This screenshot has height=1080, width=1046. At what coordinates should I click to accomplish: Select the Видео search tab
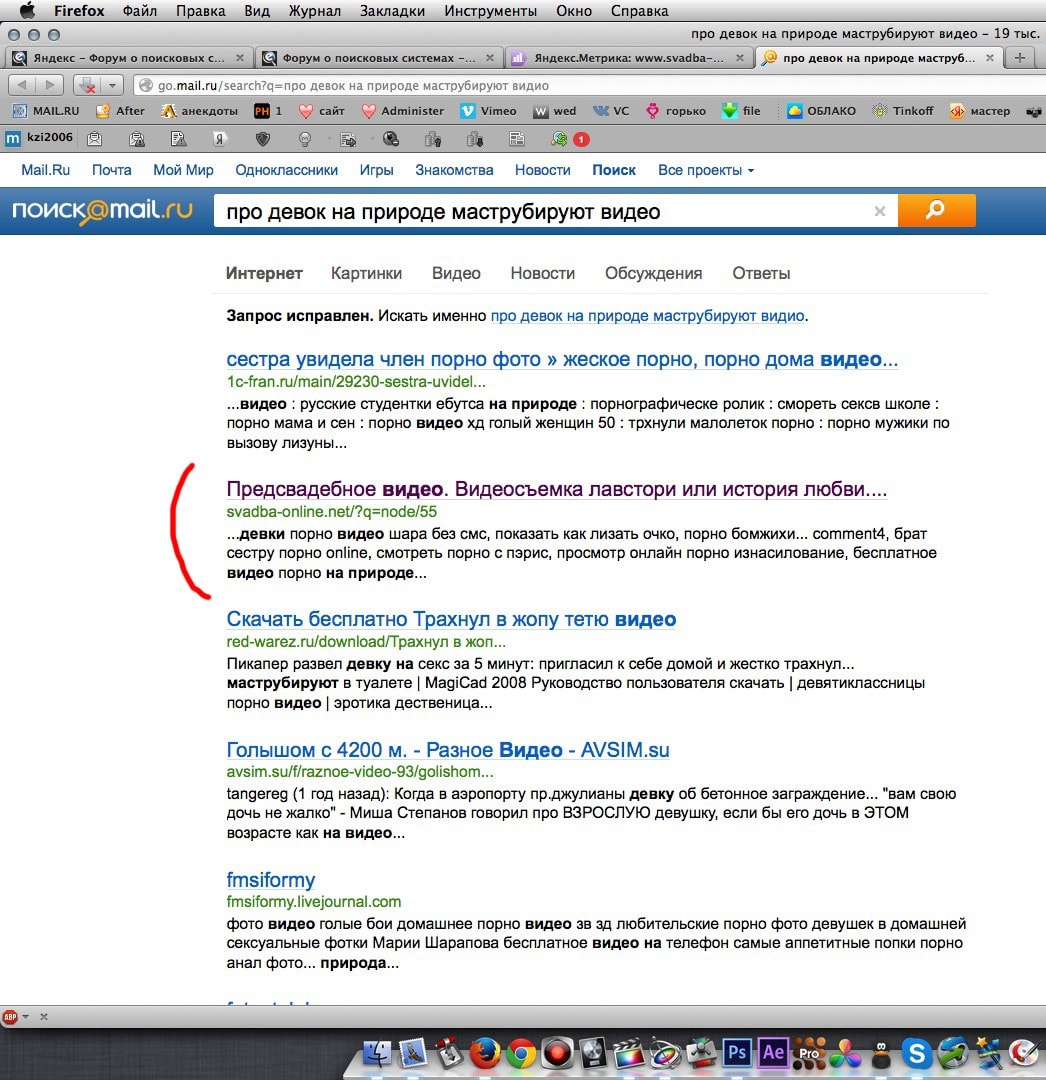[456, 273]
